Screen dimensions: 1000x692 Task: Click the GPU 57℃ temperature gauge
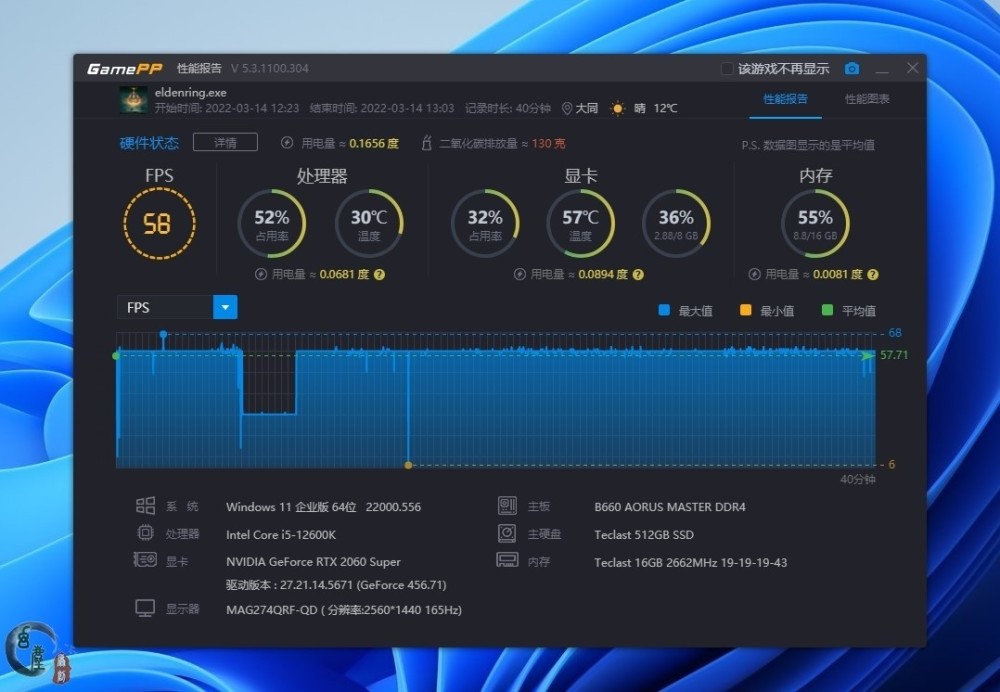(580, 223)
